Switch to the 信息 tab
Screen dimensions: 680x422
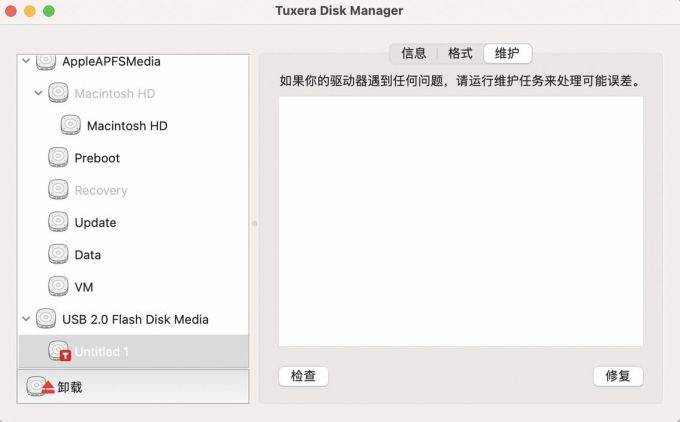[x=414, y=54]
